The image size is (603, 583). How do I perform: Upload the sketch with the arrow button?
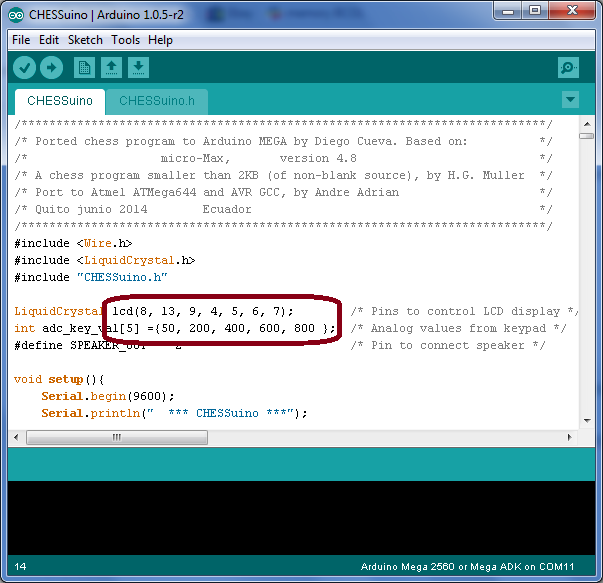click(x=52, y=68)
